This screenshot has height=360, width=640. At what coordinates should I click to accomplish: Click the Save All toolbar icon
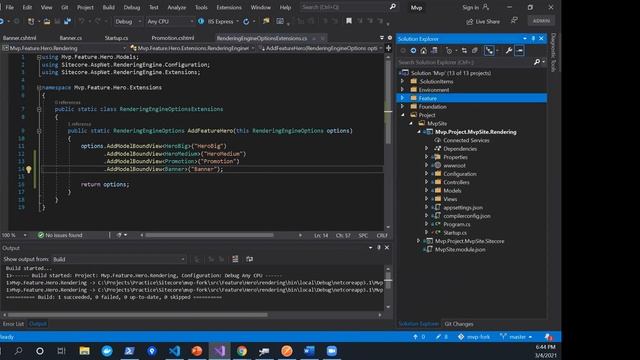67,21
